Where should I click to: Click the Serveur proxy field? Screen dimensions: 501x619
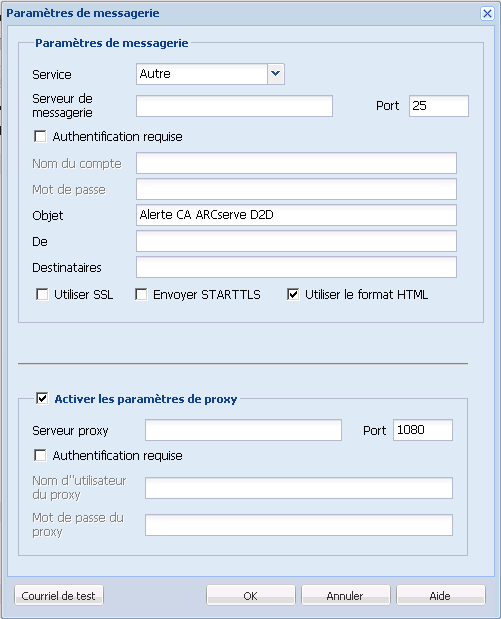click(x=243, y=430)
